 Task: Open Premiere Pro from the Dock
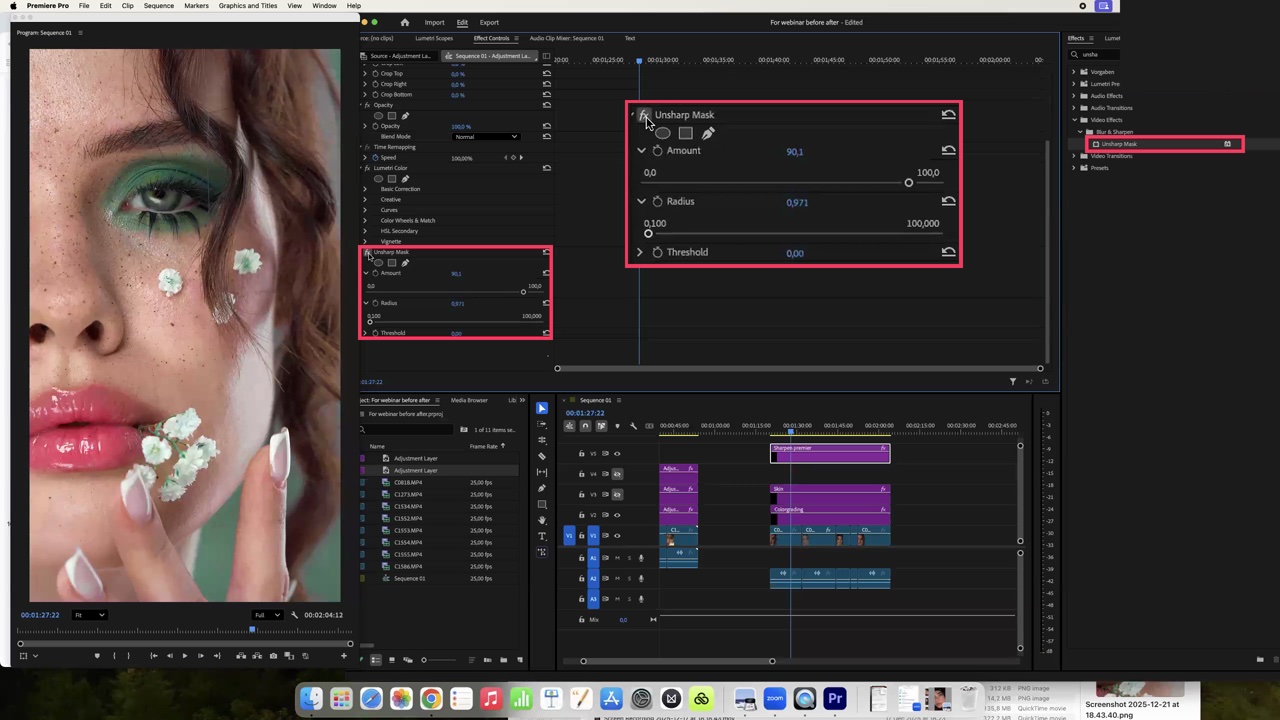pyautogui.click(x=835, y=698)
